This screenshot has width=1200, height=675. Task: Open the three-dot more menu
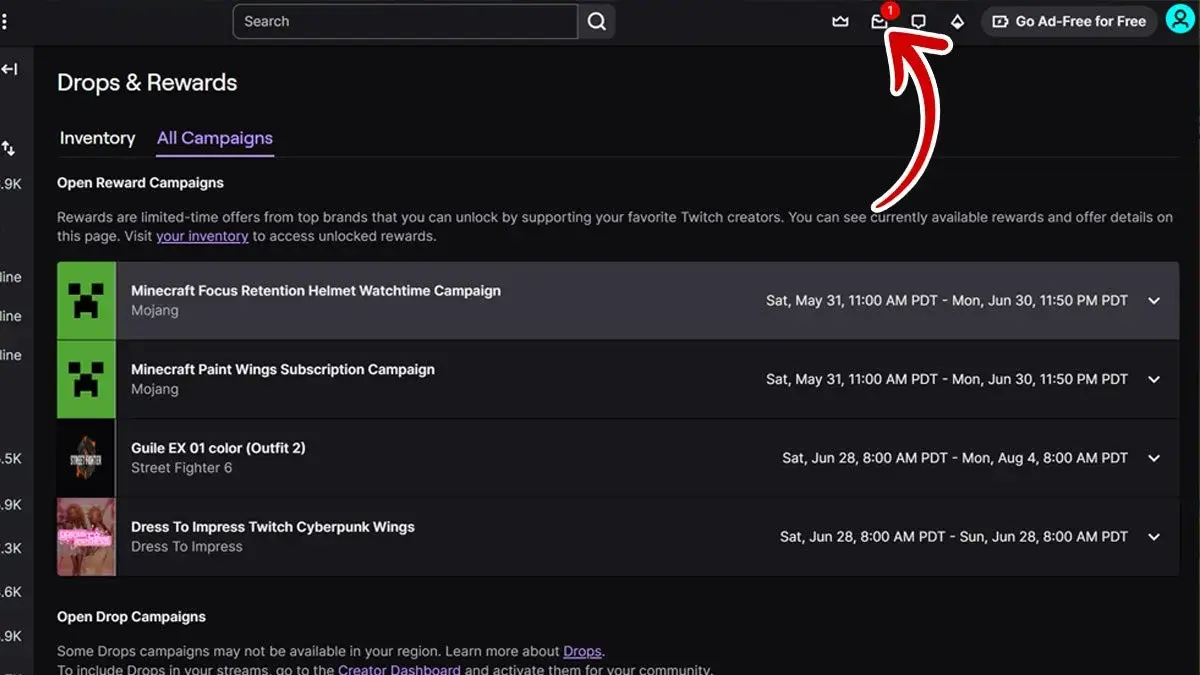4,21
